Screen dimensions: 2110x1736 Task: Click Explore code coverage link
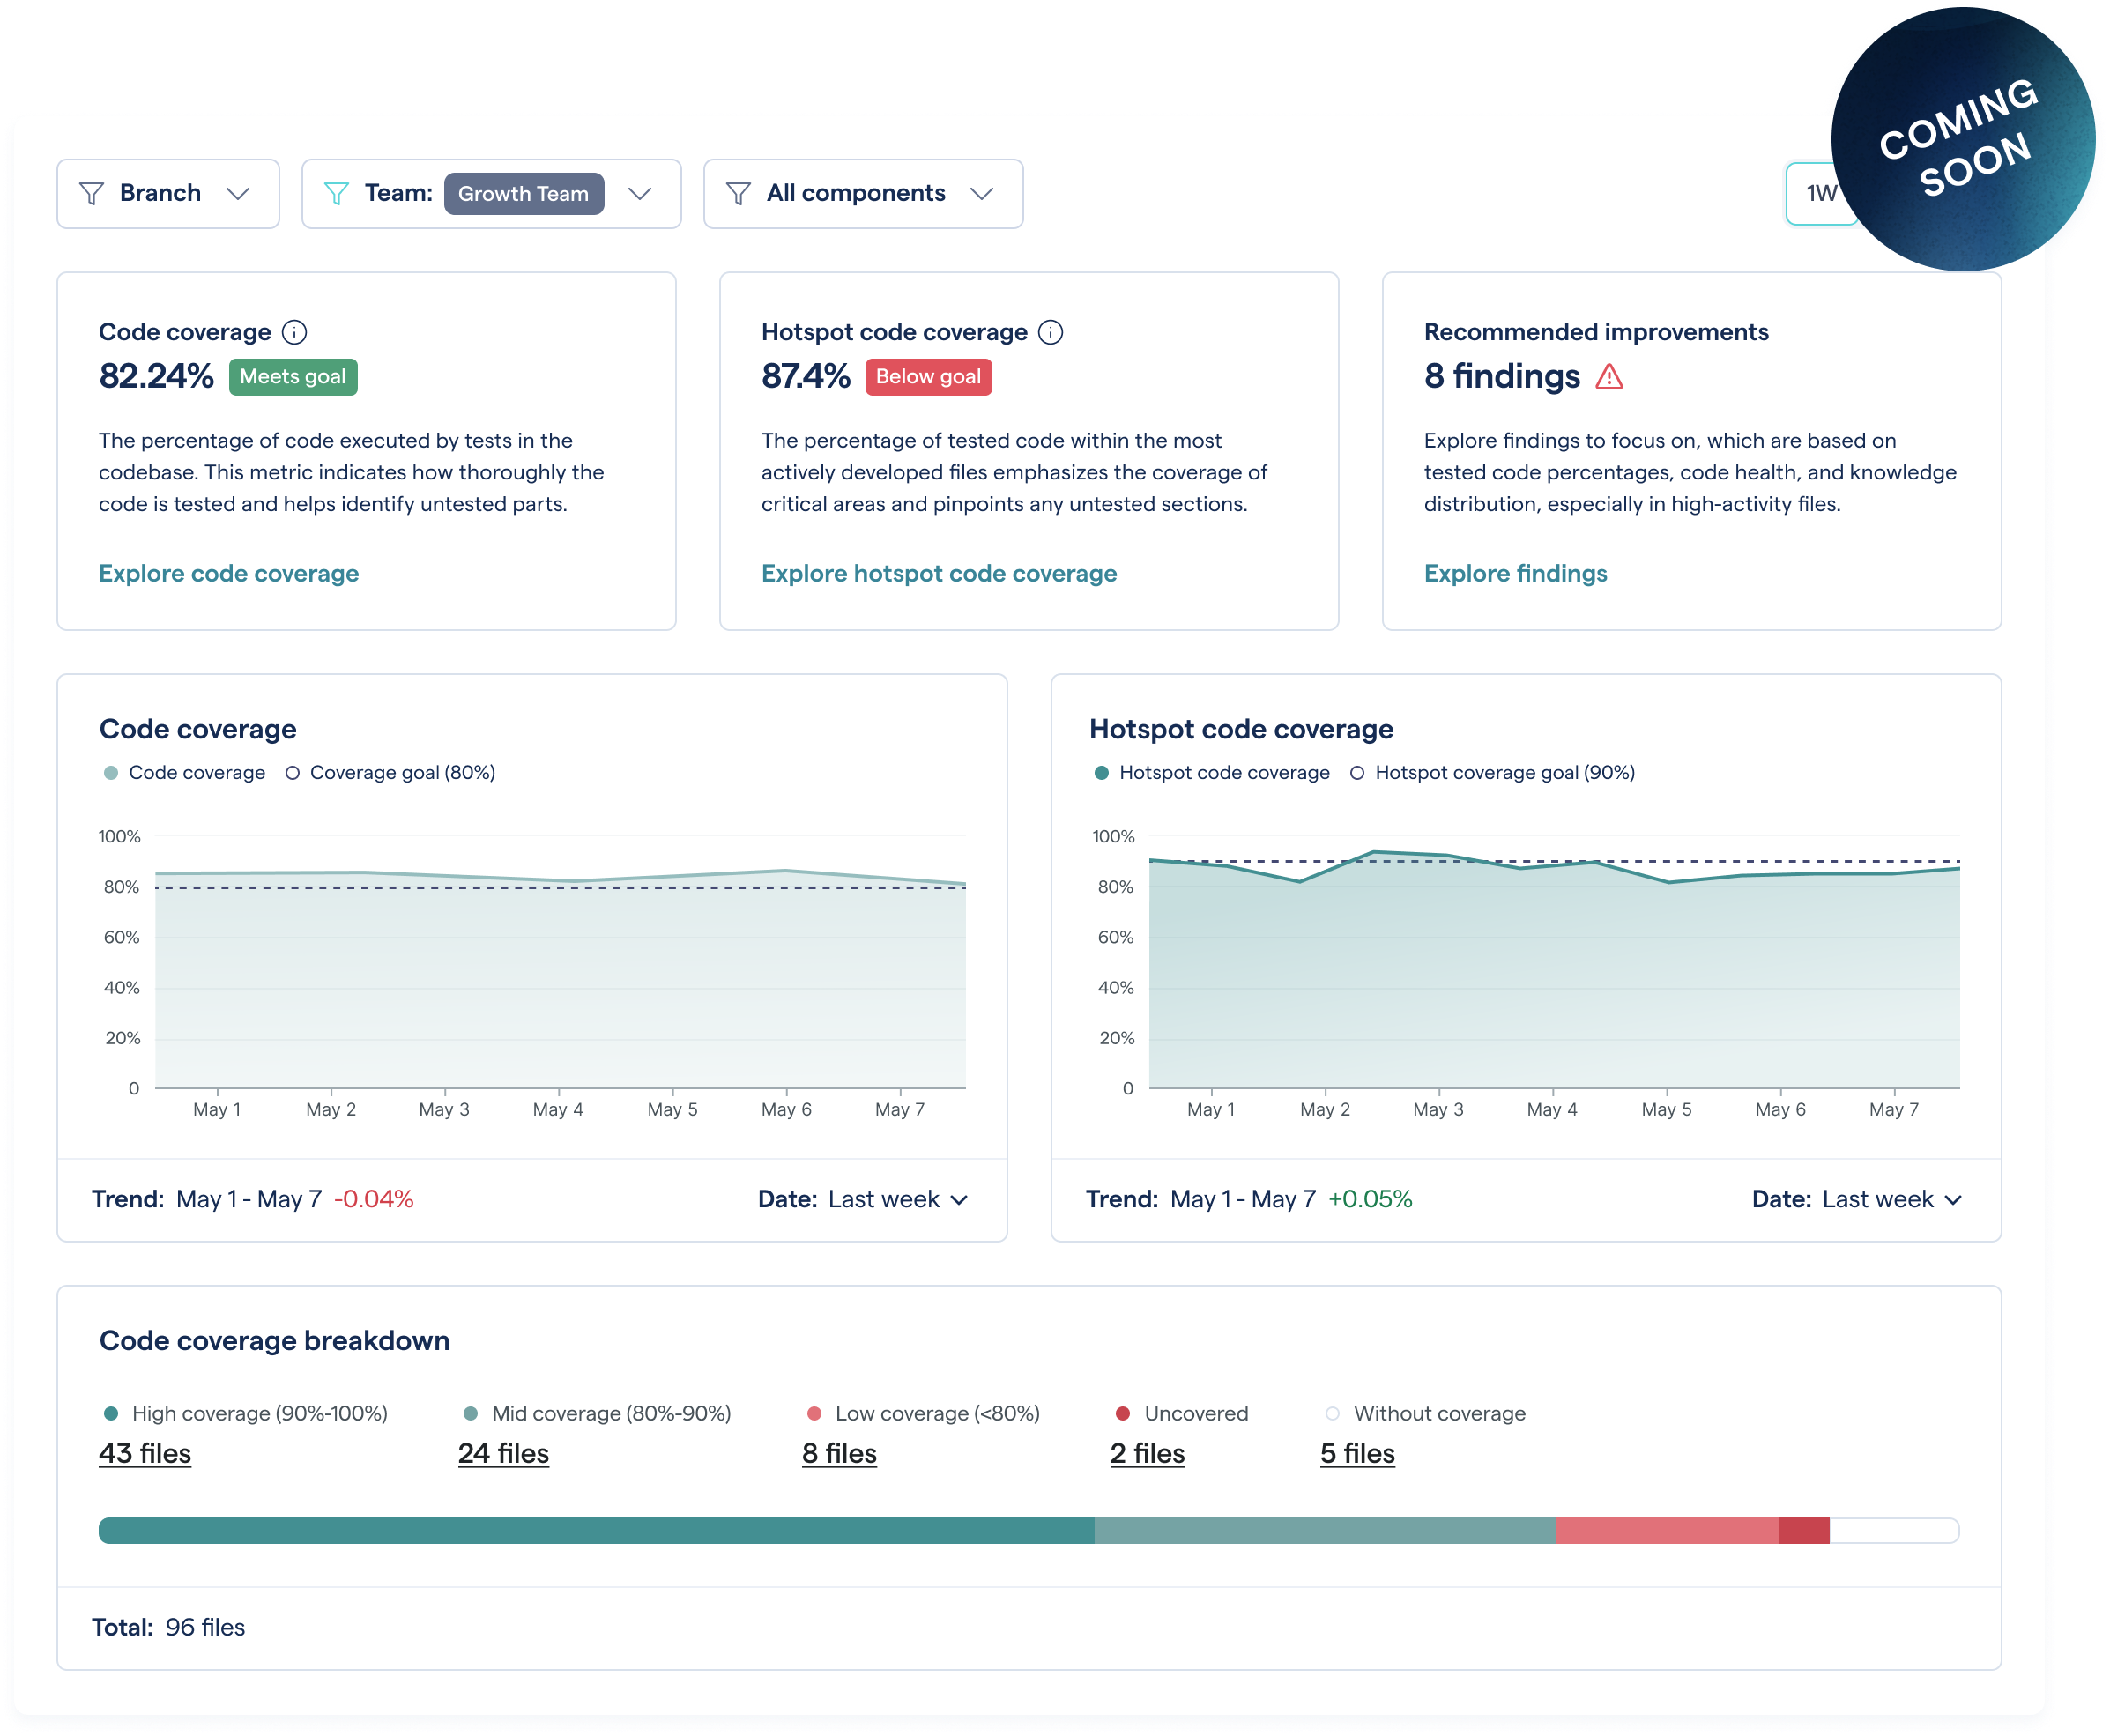pyautogui.click(x=229, y=573)
